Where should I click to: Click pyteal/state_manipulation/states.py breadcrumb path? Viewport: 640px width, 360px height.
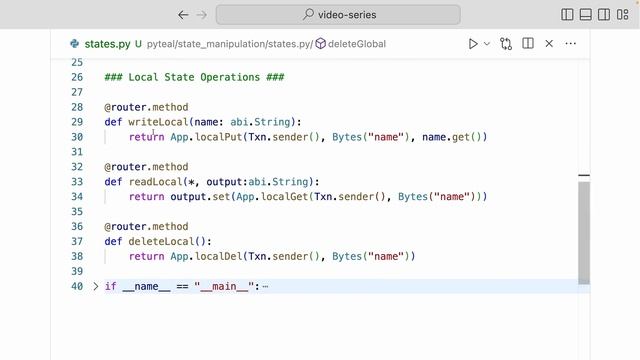click(x=229, y=44)
